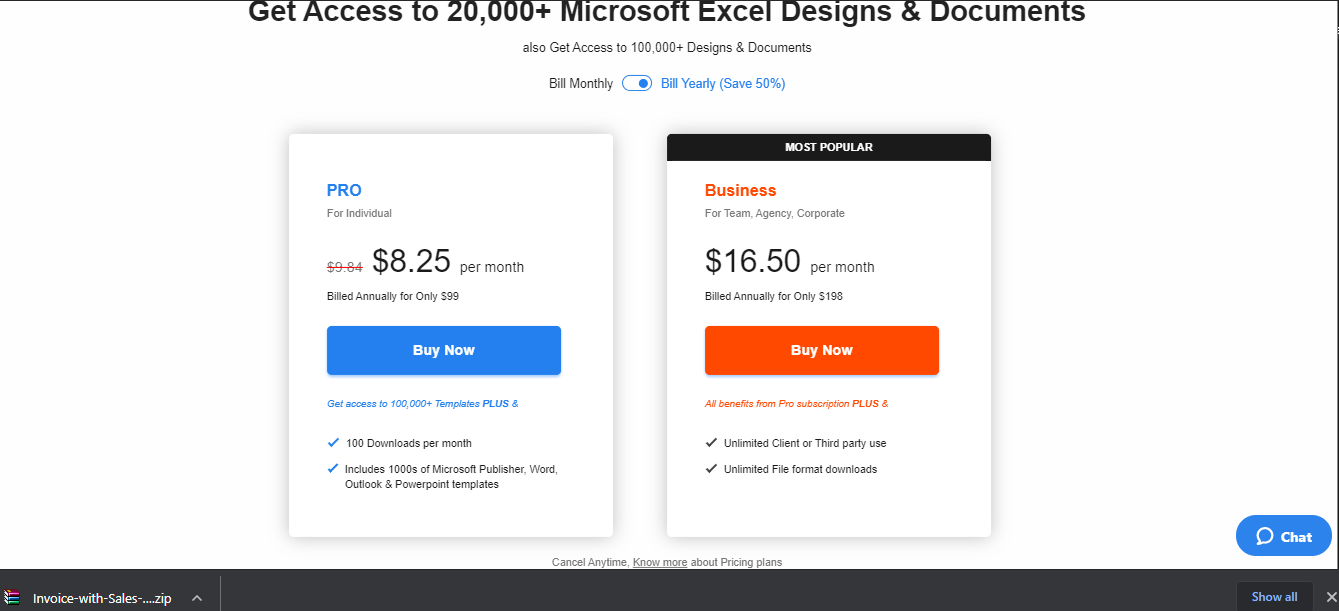Click the checkmark beside Unlimited File format downloads
1339x611 pixels.
(x=711, y=468)
